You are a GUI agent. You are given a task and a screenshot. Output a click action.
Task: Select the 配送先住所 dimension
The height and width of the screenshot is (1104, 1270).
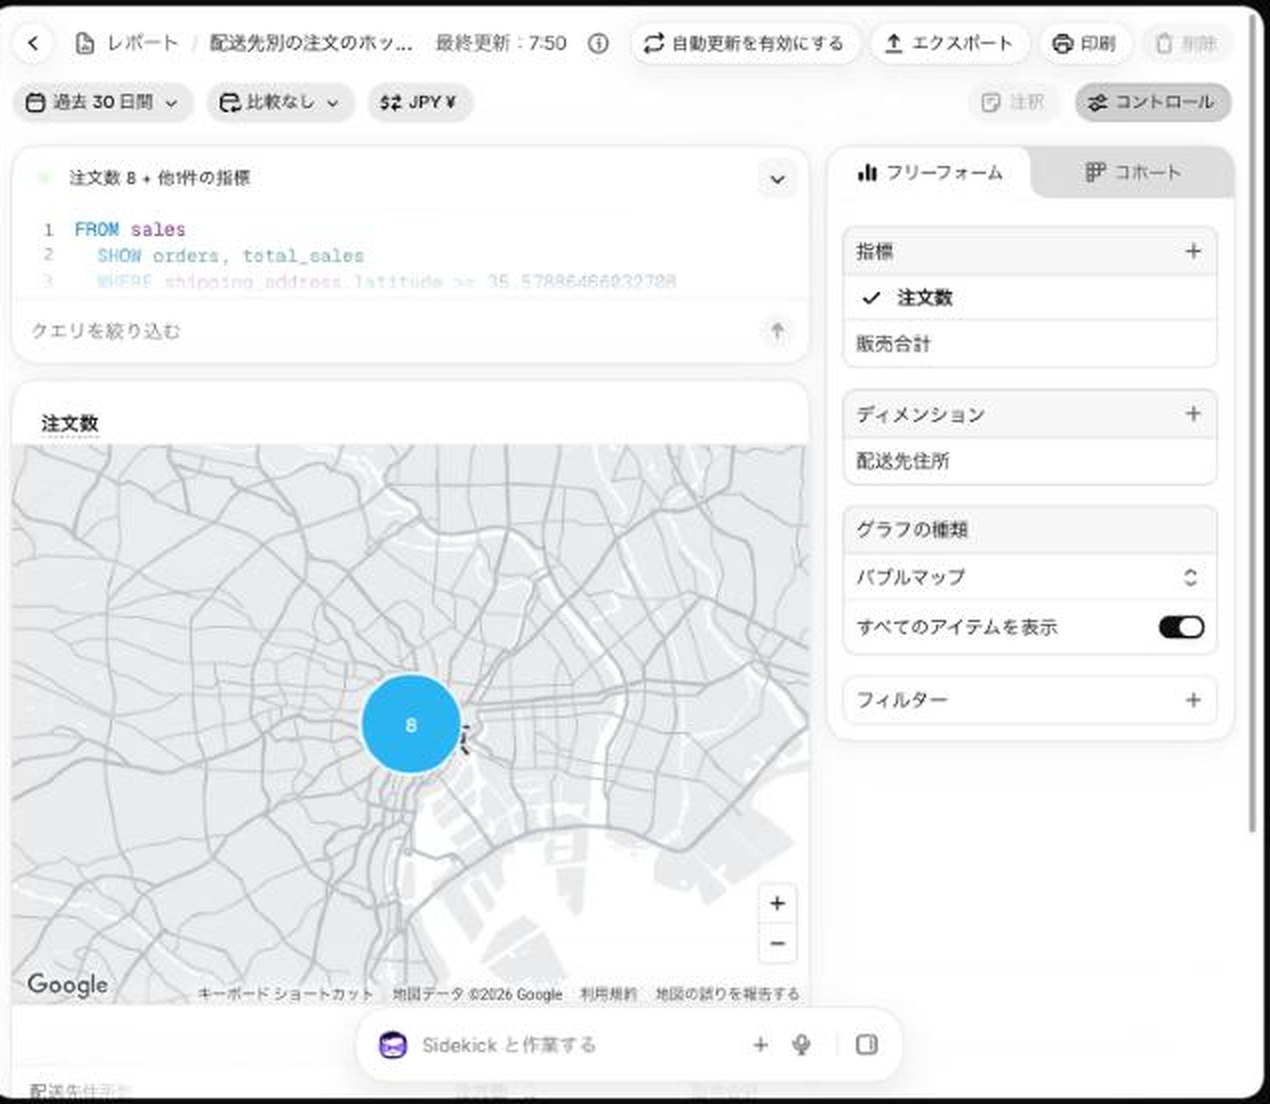pyautogui.click(x=1030, y=461)
